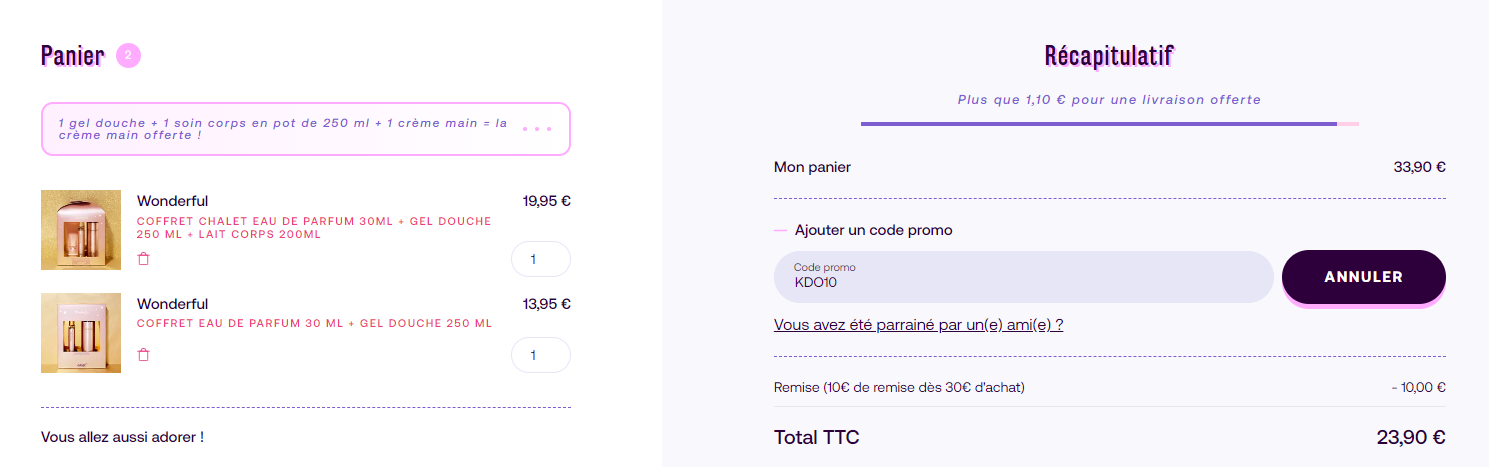Click the cart item count badge
Image resolution: width=1489 pixels, height=467 pixels.
click(128, 56)
